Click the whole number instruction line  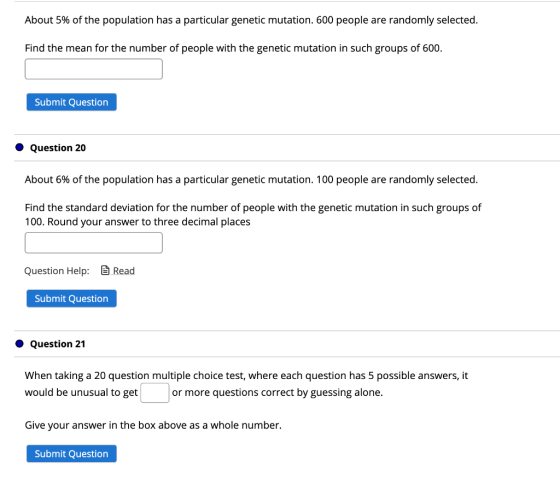[153, 425]
